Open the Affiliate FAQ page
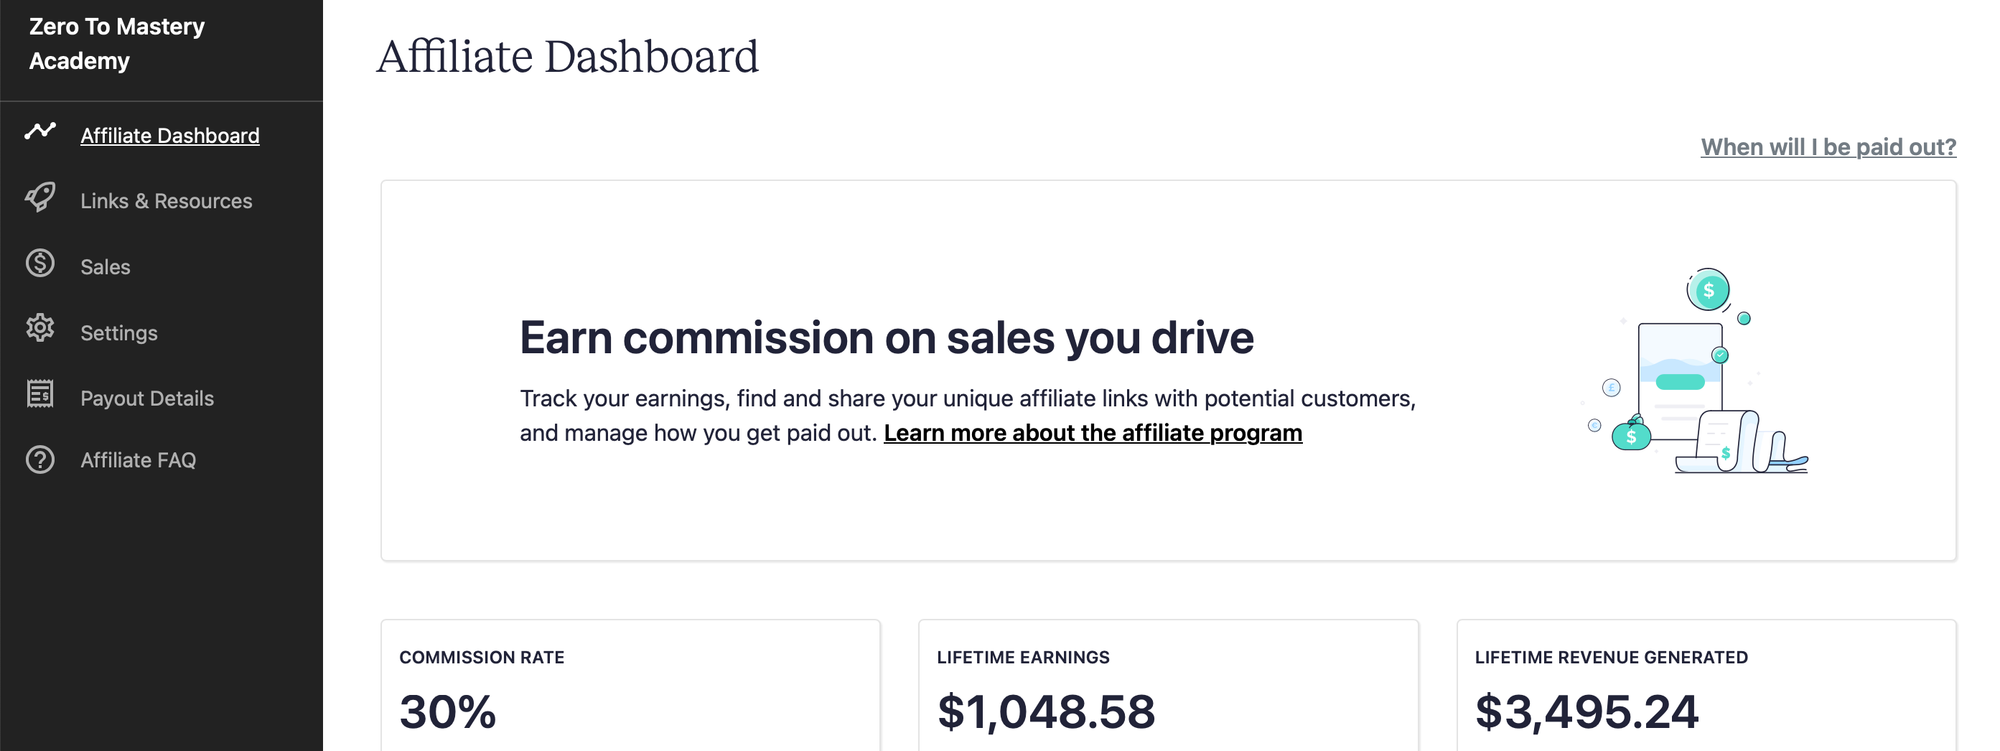This screenshot has width=2000, height=751. pyautogui.click(x=138, y=460)
